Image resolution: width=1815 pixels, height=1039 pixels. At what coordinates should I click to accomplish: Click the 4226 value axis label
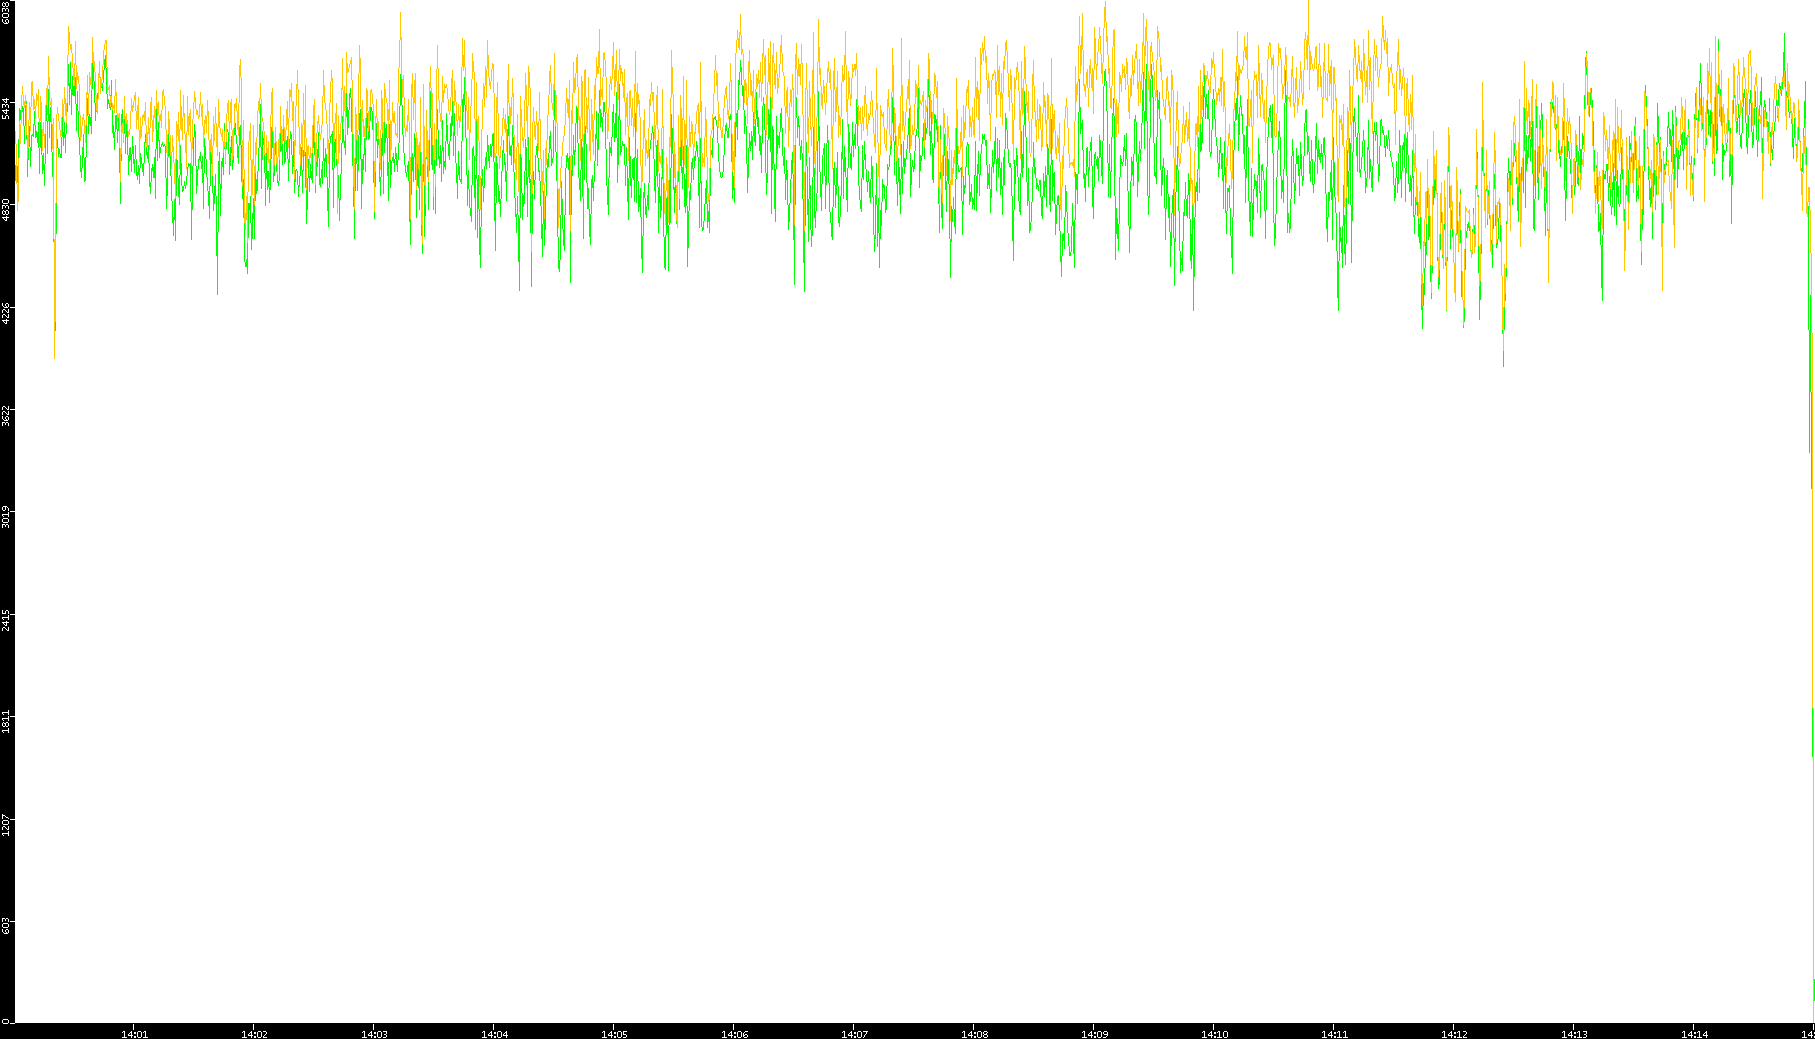6,312
